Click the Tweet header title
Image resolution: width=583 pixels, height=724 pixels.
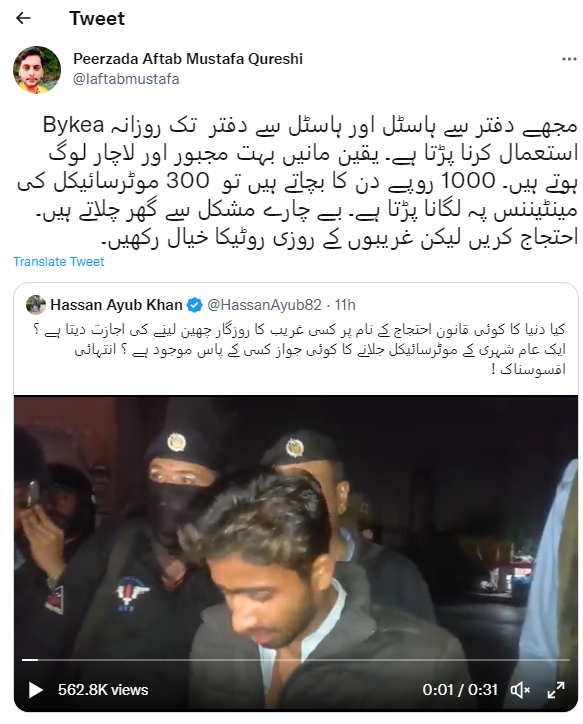click(x=97, y=18)
